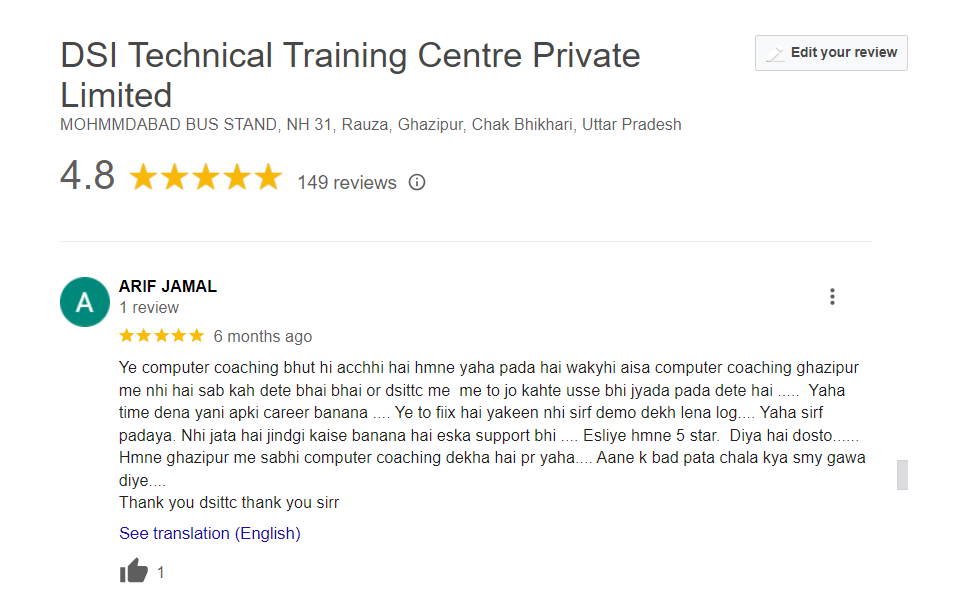The image size is (967, 610).
Task: Click the pencil icon in Edit review
Action: click(x=775, y=54)
